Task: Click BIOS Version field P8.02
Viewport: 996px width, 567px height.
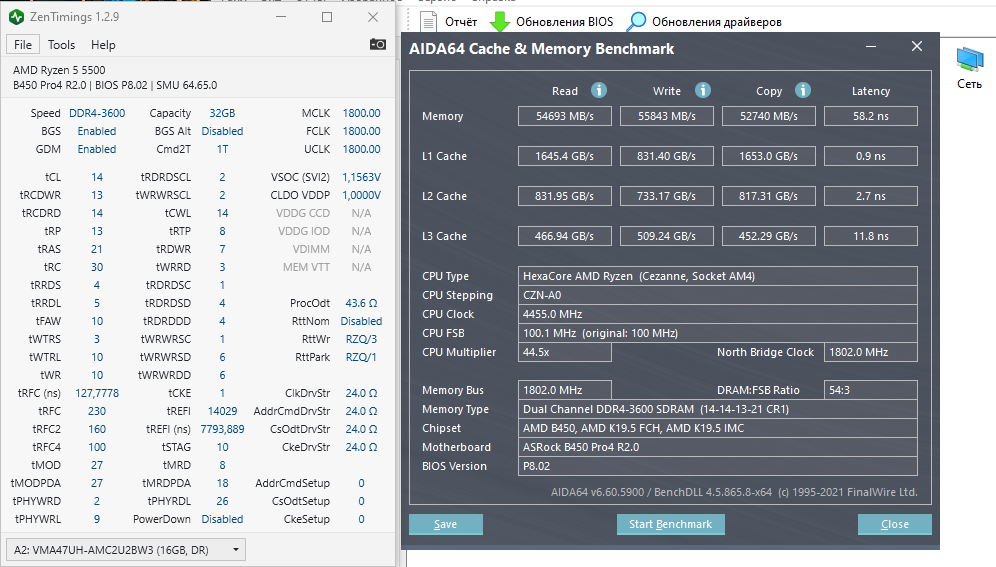Action: 718,466
